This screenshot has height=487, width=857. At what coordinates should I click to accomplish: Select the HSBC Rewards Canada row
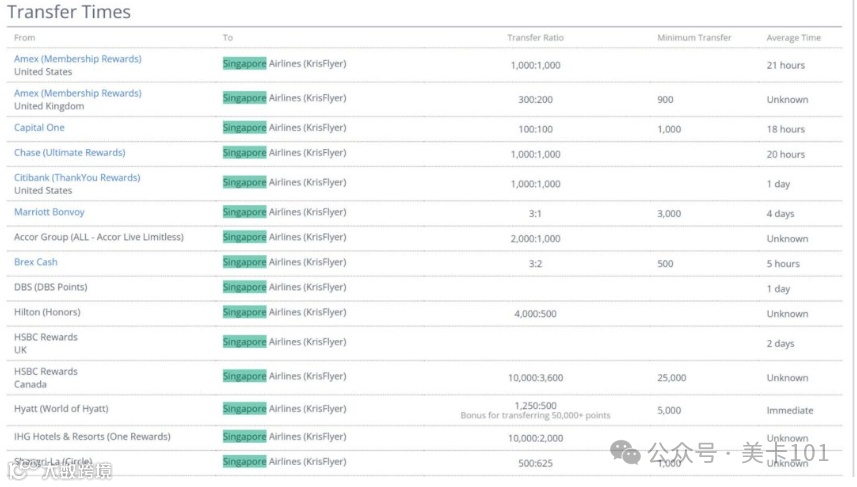(x=46, y=377)
